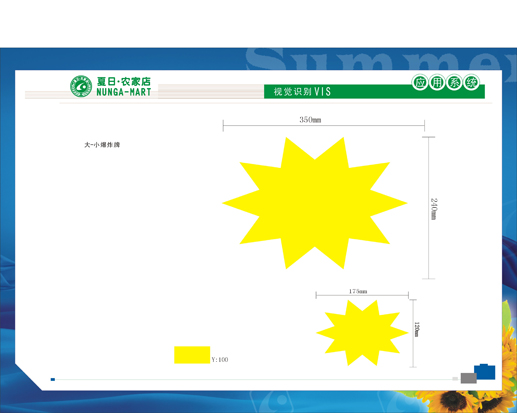Viewport: 517px width, 413px height.
Task: Click the round green Nunga-Mart logo emblem
Action: click(81, 86)
